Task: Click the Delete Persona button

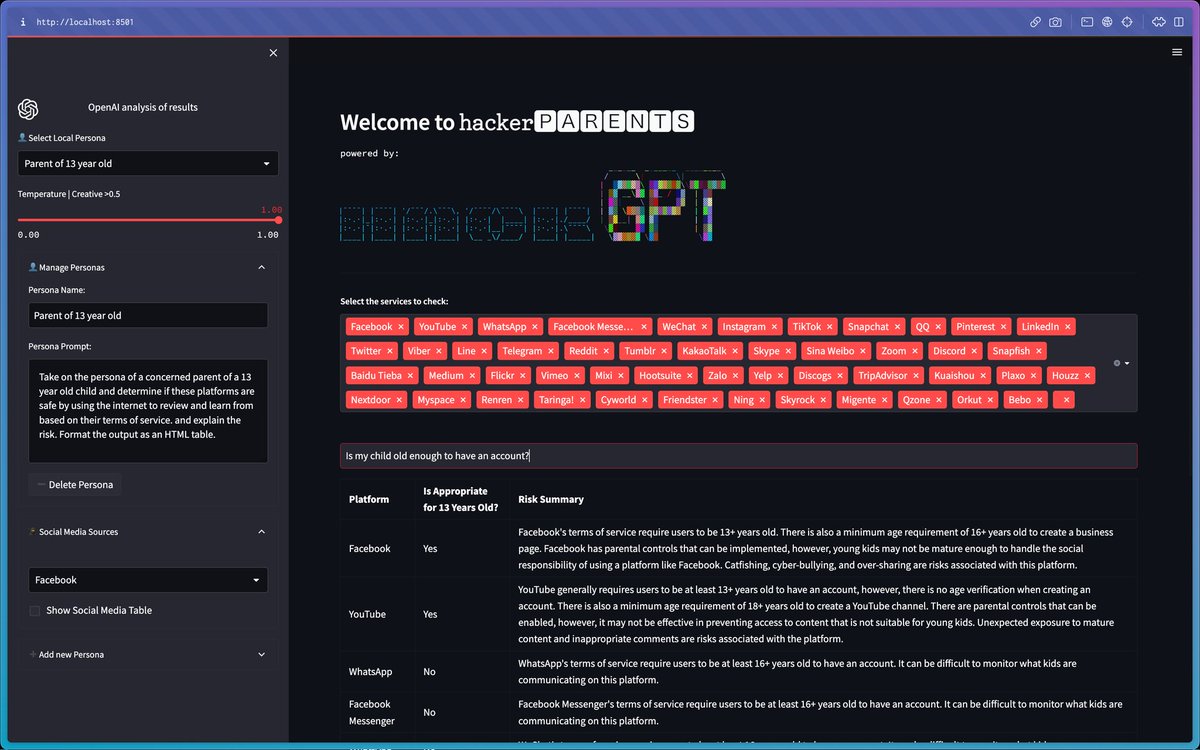Action: click(75, 484)
